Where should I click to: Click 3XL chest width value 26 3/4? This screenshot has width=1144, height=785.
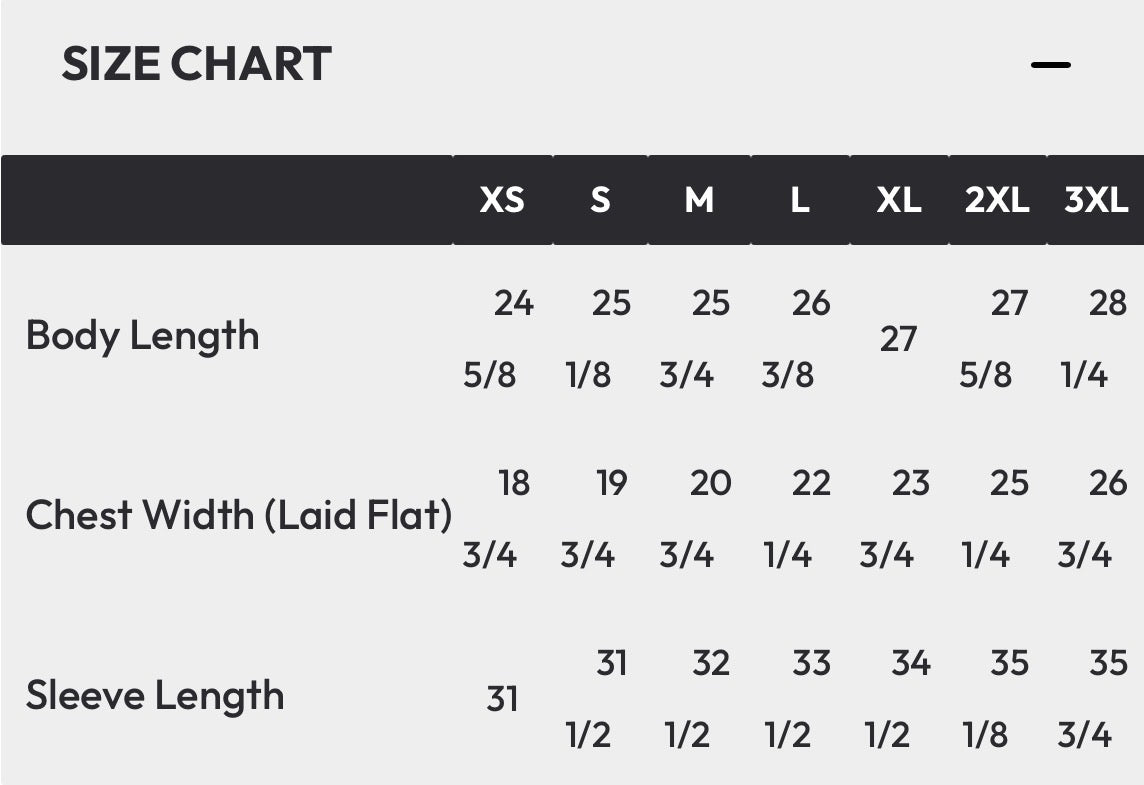point(1095,518)
